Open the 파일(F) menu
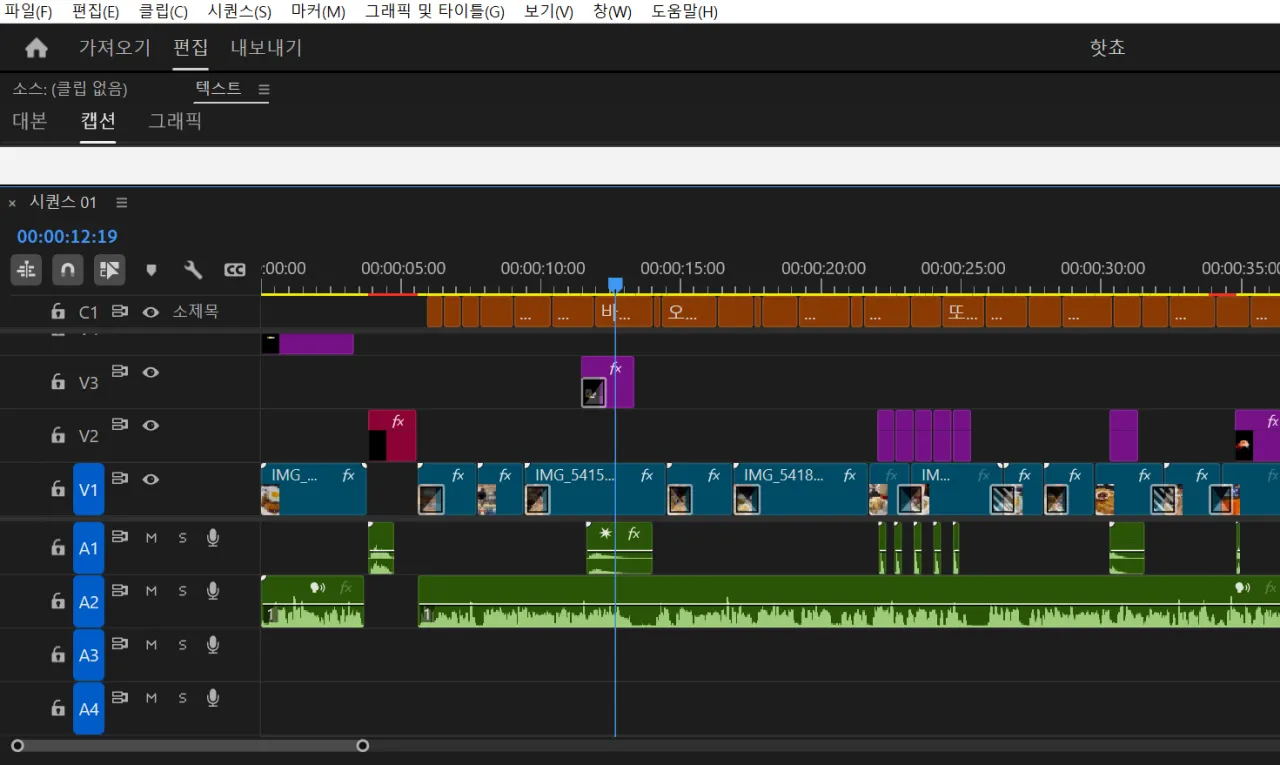Screen dimensions: 1280x765 pos(28,12)
